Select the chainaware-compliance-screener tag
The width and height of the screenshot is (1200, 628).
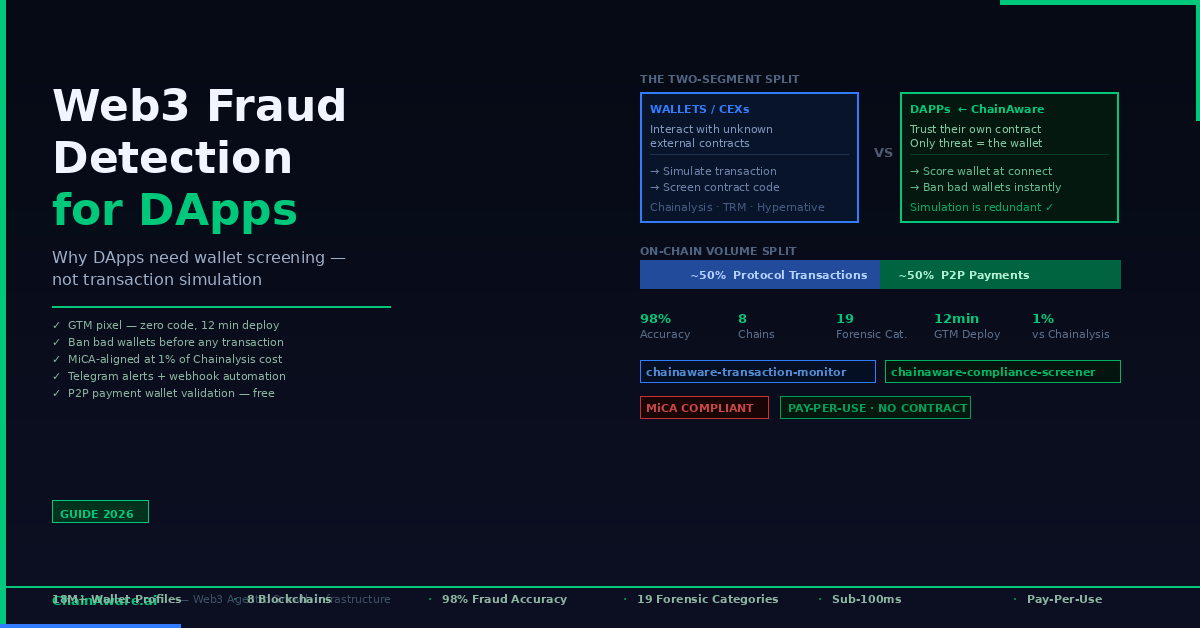[1002, 372]
